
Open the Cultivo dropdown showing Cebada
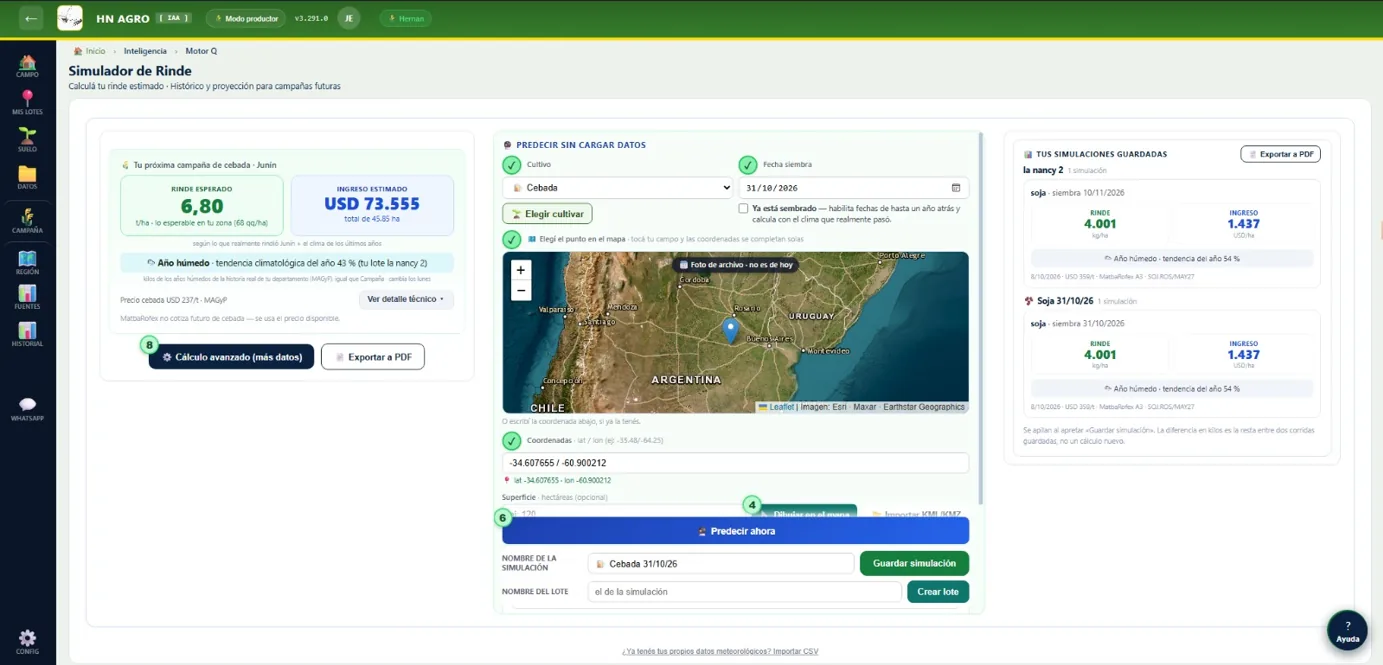pyautogui.click(x=618, y=188)
